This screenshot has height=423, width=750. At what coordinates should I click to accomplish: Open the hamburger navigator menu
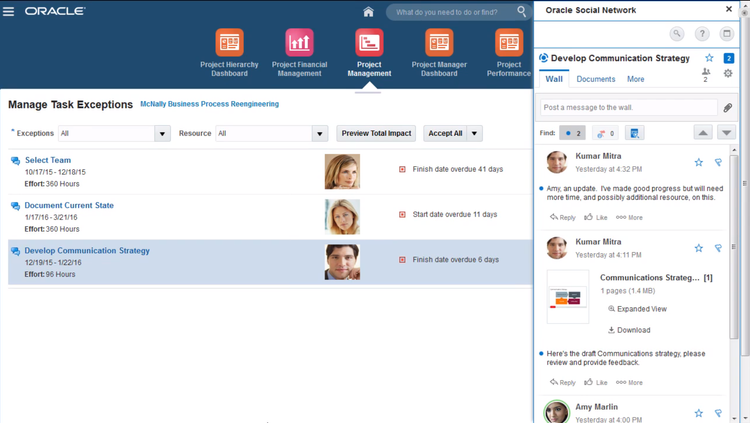[9, 11]
